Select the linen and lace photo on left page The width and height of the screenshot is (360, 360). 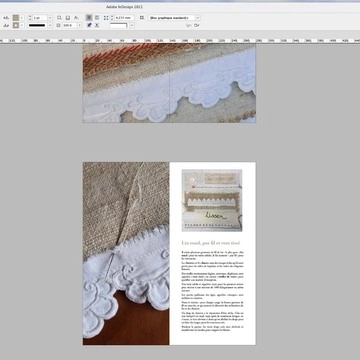coord(126,253)
